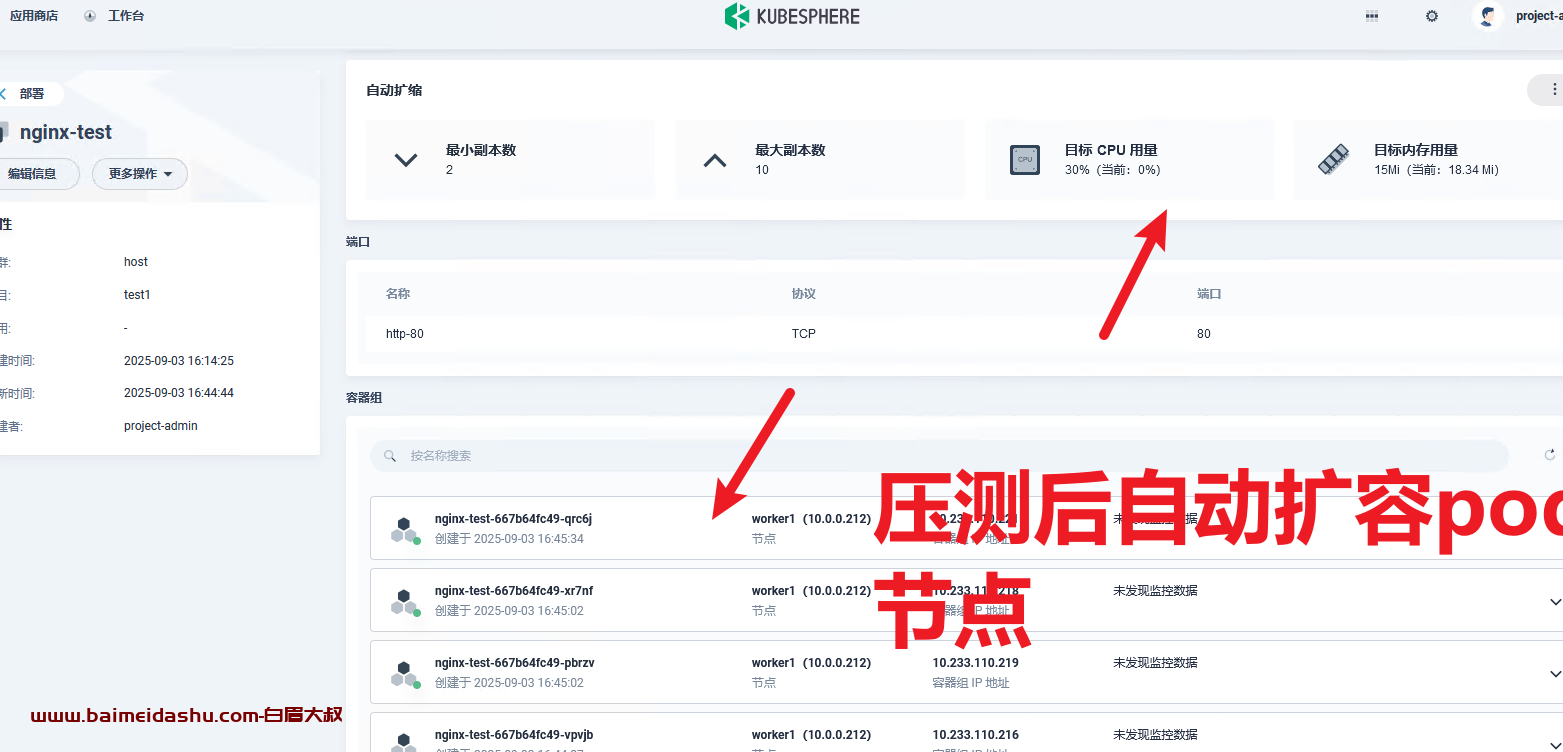Click worker1 node of pod xr7nf
The width and height of the screenshot is (1563, 752).
(811, 591)
